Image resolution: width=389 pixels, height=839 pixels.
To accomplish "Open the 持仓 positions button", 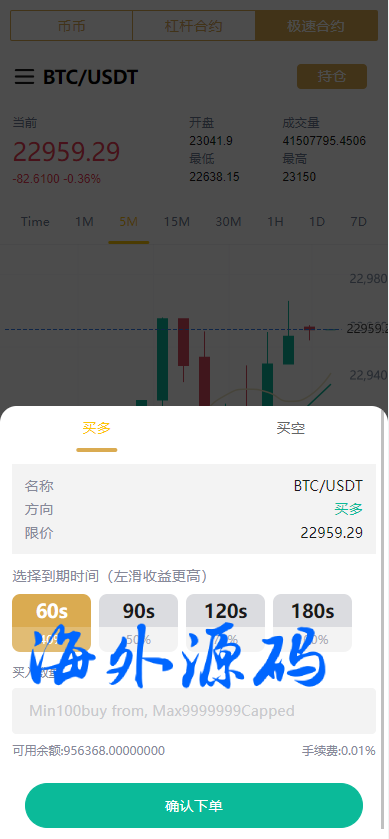I will [332, 77].
